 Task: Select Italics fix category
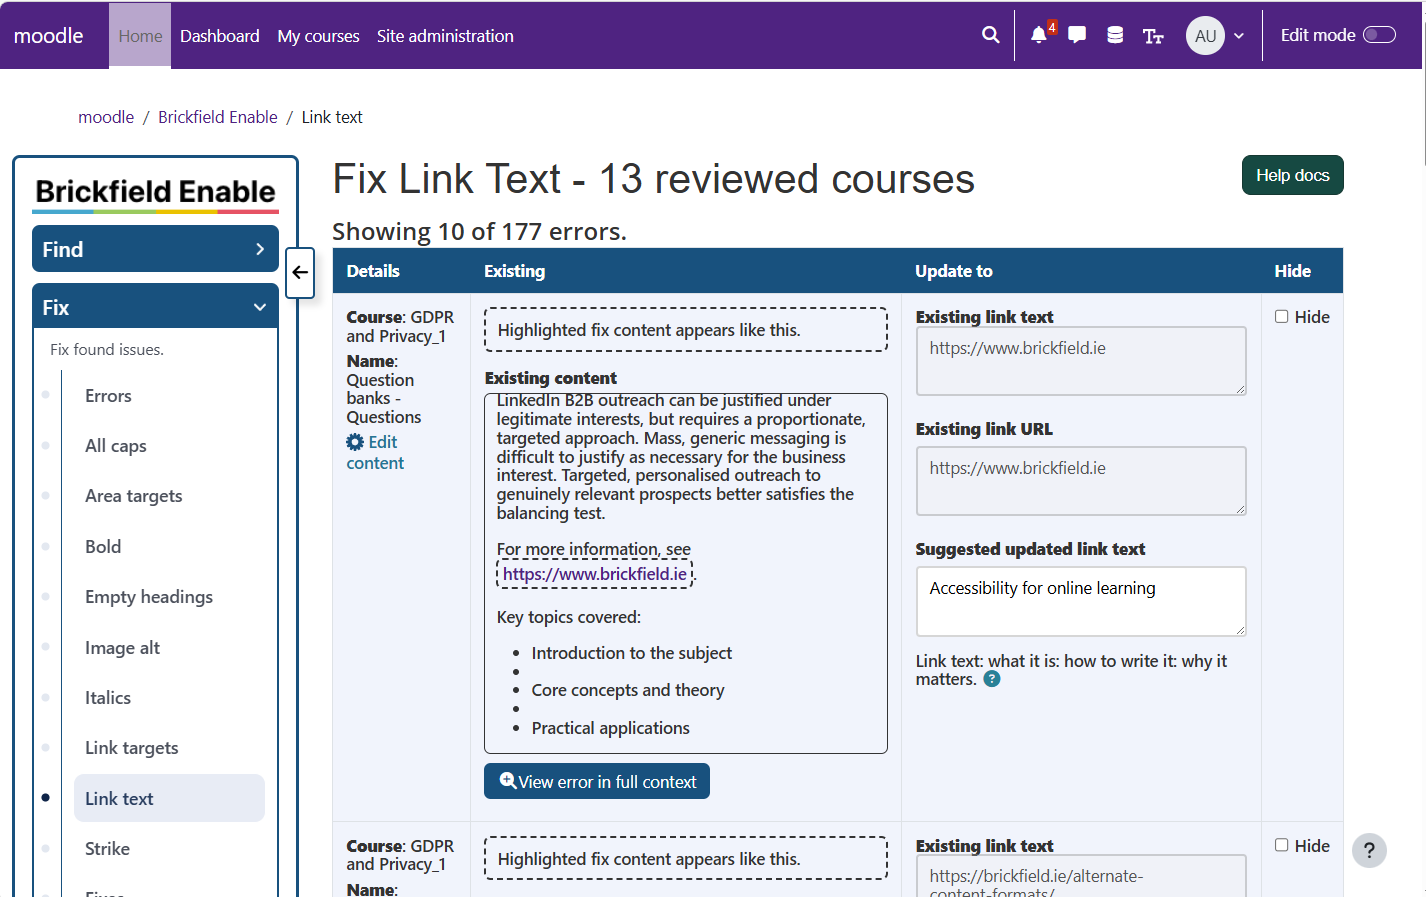coord(108,698)
